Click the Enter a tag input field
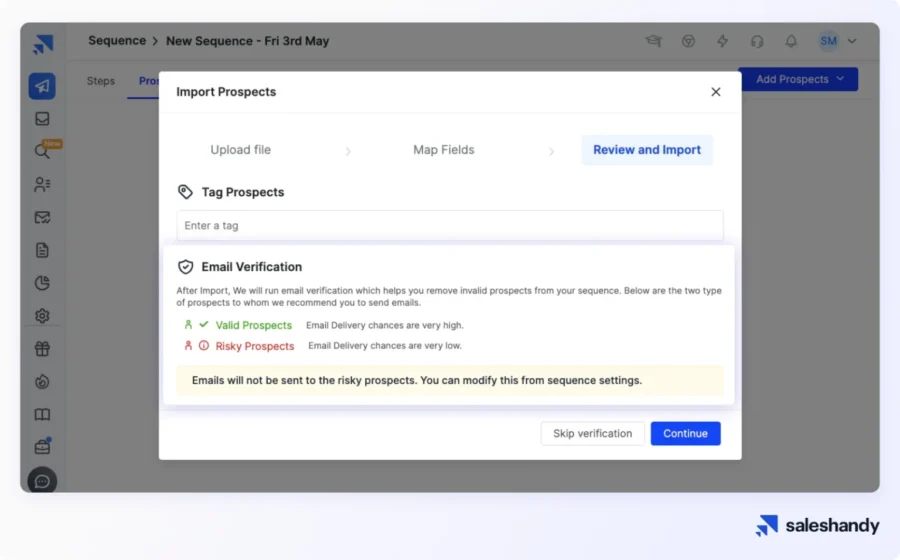Screen dimensions: 900x560 click(449, 226)
